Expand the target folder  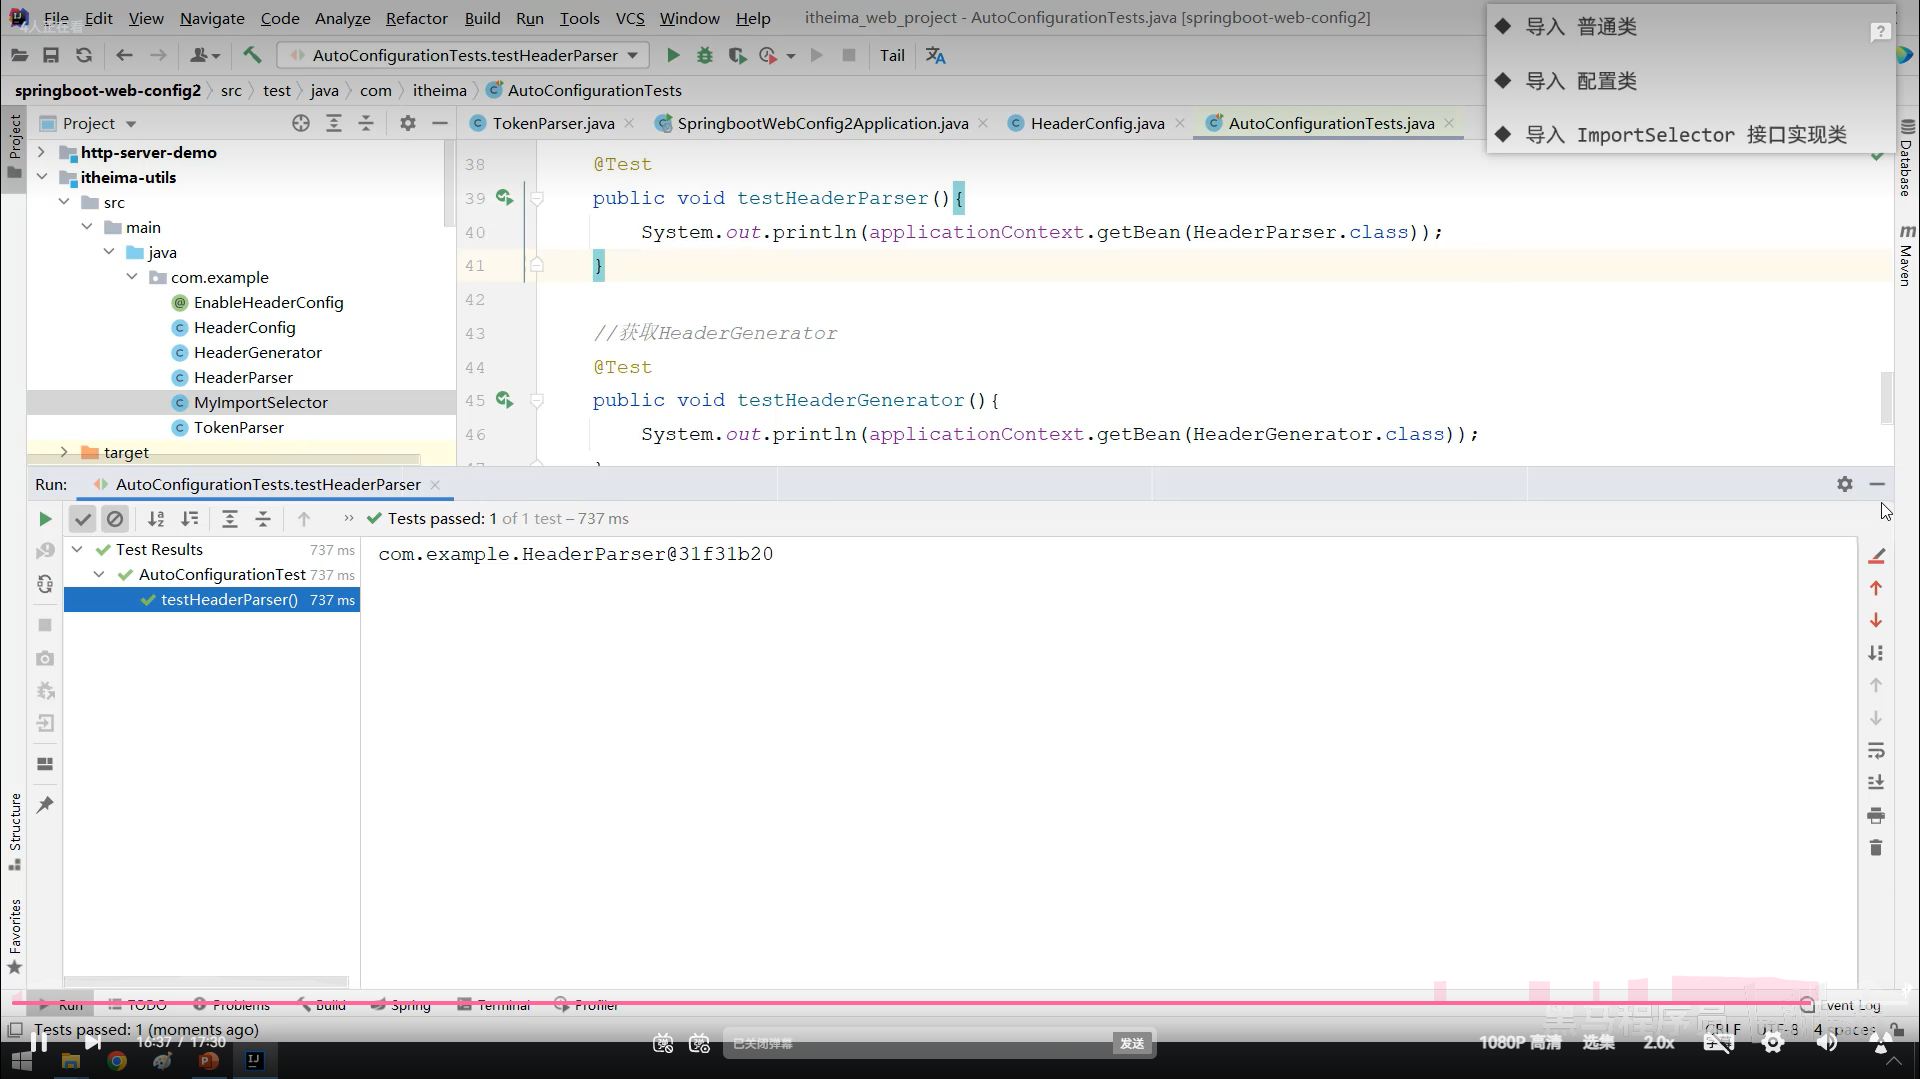tap(64, 452)
